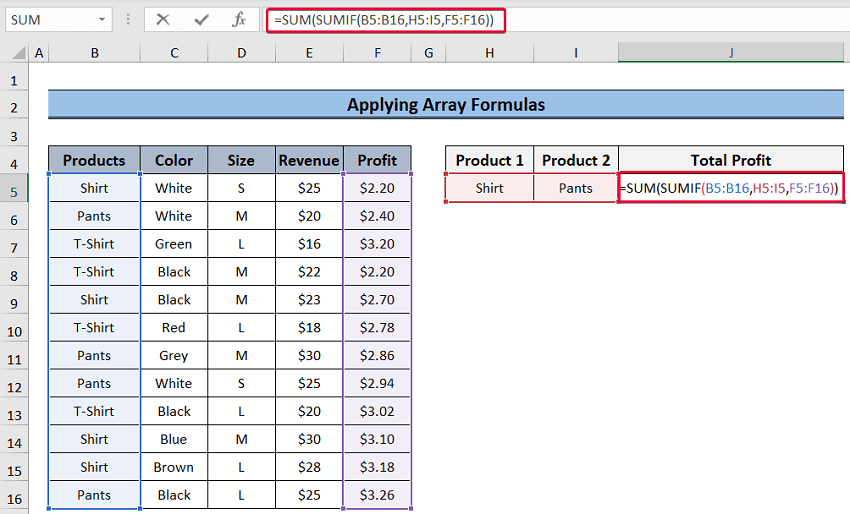Click cell J5 containing the SUM formula
The height and width of the screenshot is (514, 850).
coord(731,188)
